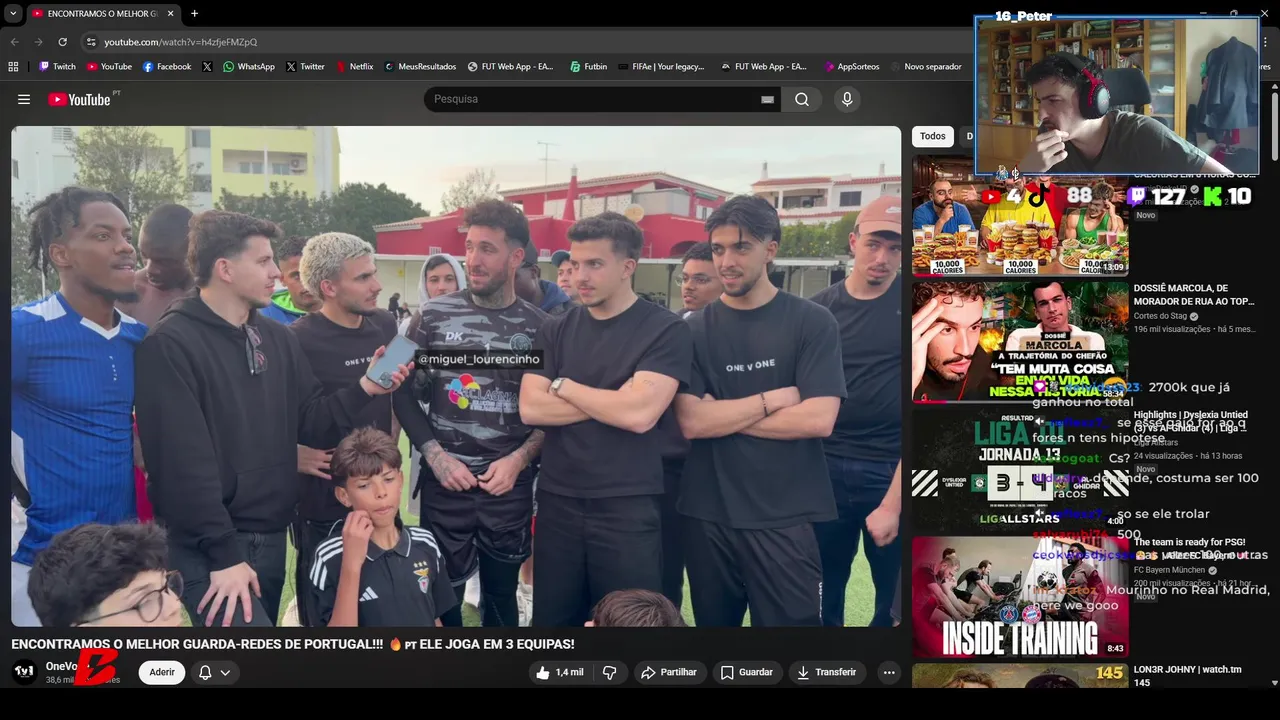
Task: Close the ENCONTRAMOS O MELHOR tab
Action: 171,13
